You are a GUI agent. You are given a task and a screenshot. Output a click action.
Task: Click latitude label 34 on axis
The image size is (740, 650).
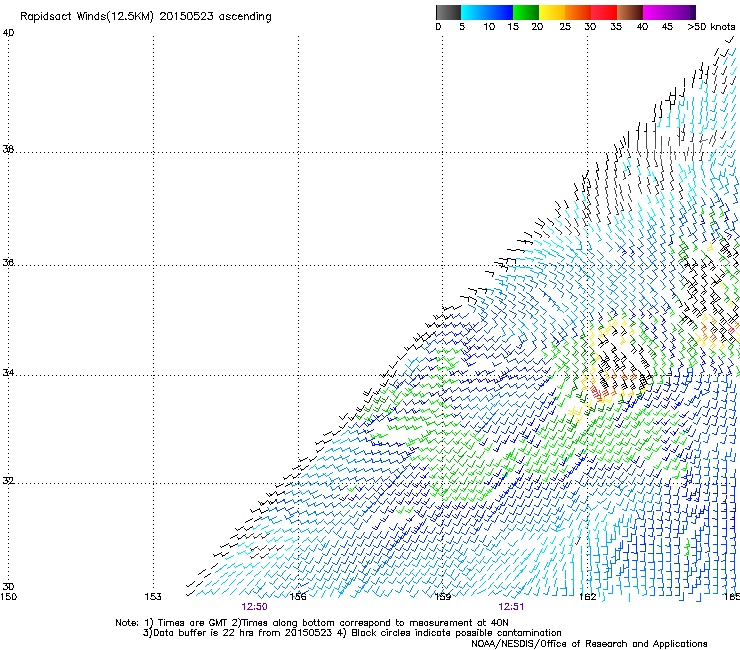(x=8, y=373)
